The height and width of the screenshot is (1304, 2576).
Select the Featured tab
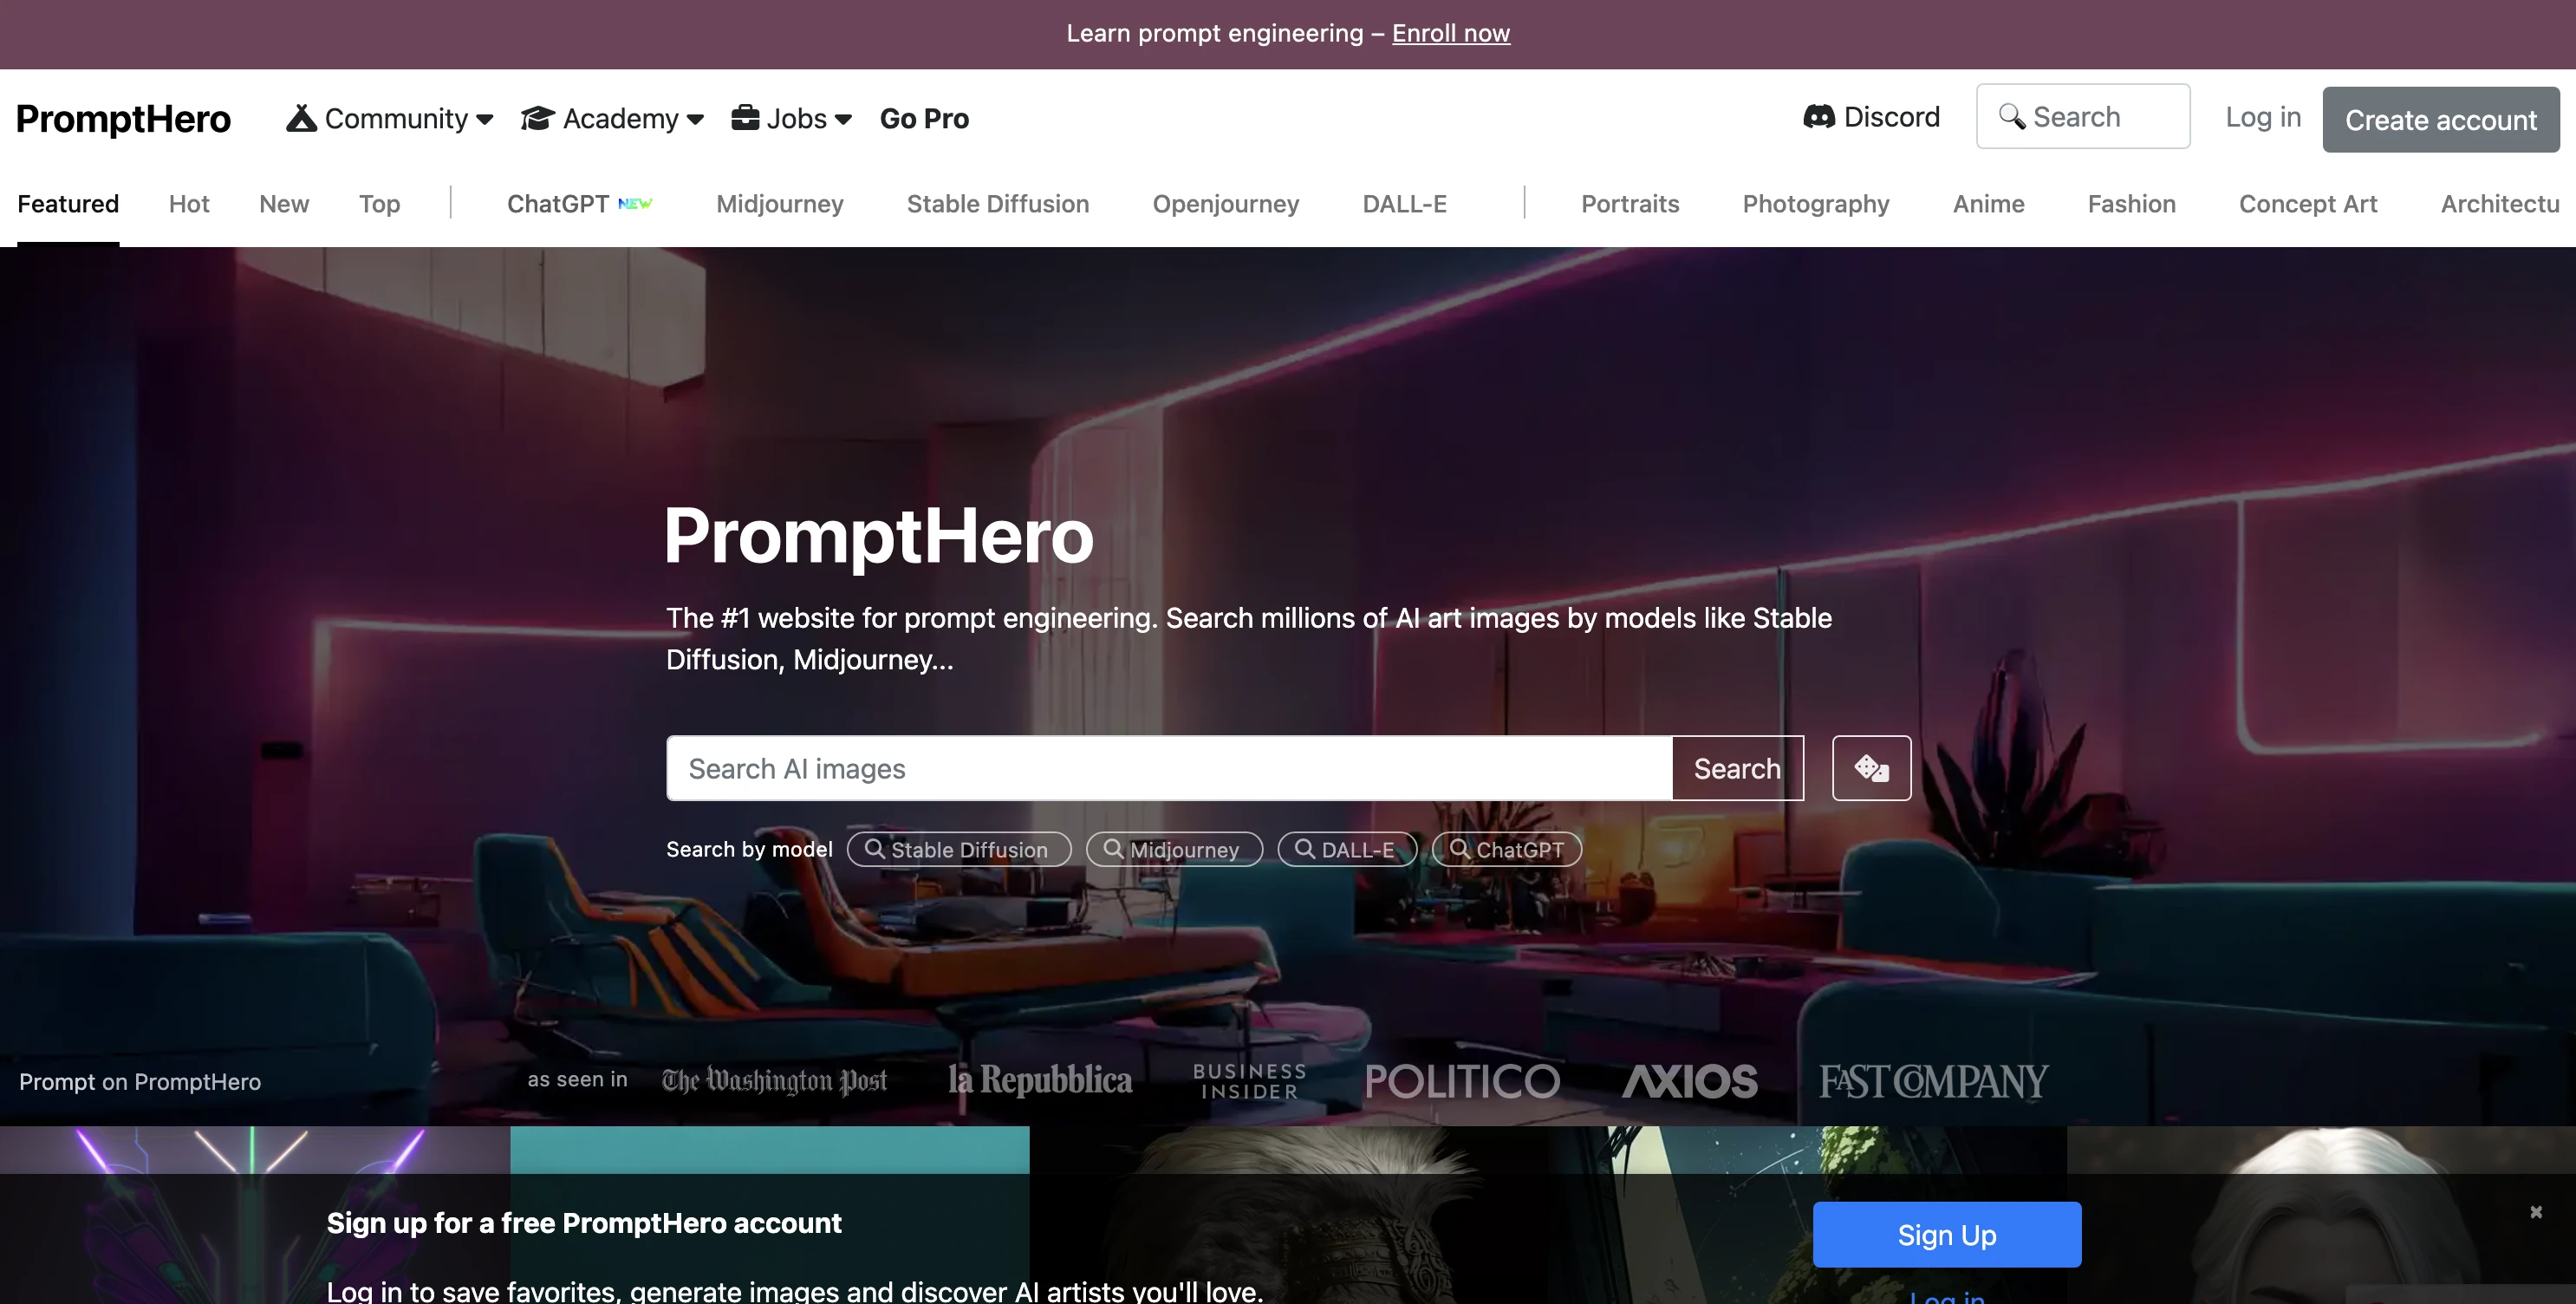(x=68, y=205)
